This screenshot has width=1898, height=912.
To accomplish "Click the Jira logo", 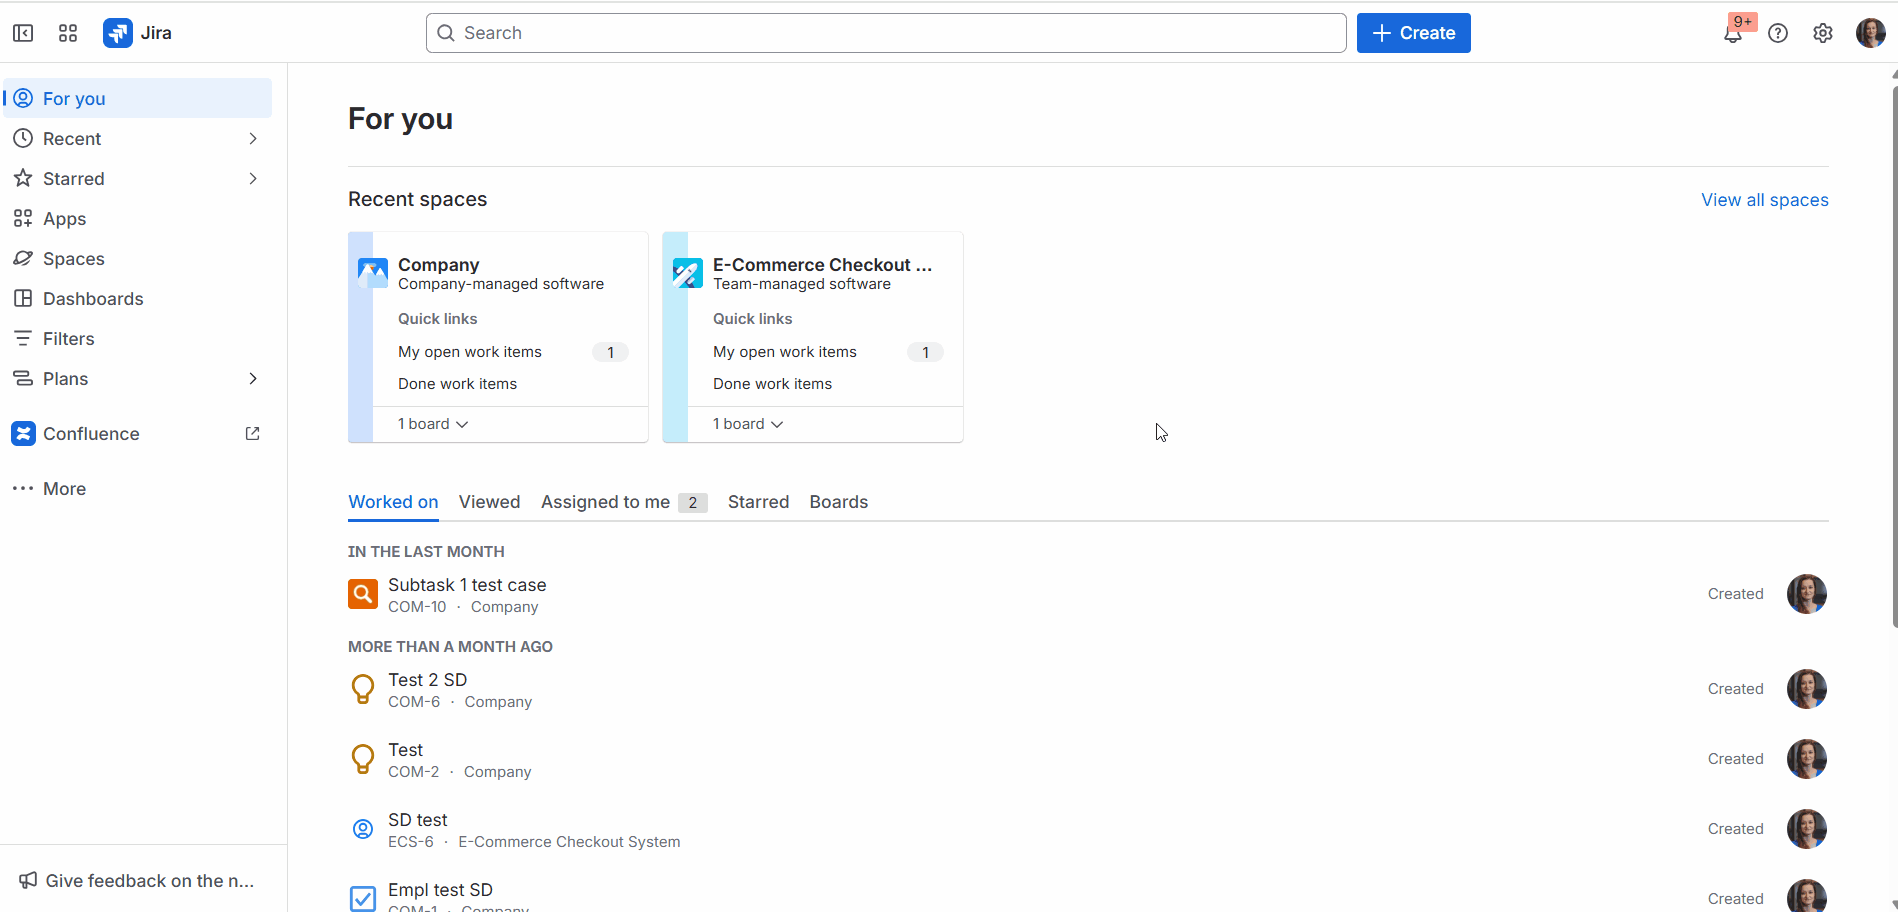I will tap(138, 33).
